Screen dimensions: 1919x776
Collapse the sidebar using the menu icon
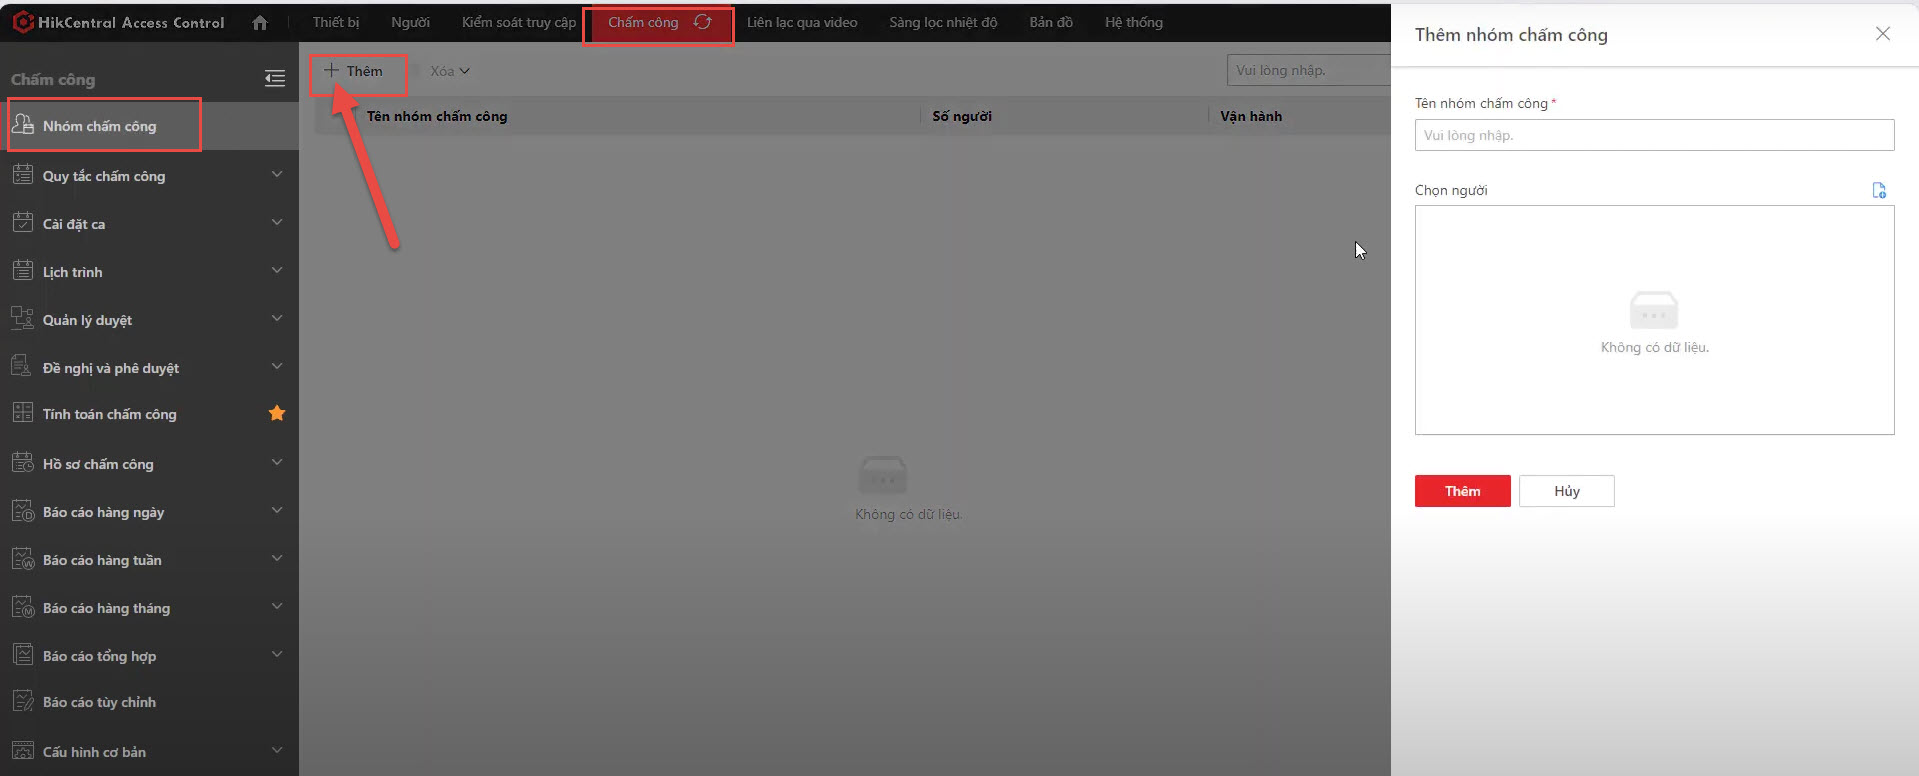coord(275,79)
